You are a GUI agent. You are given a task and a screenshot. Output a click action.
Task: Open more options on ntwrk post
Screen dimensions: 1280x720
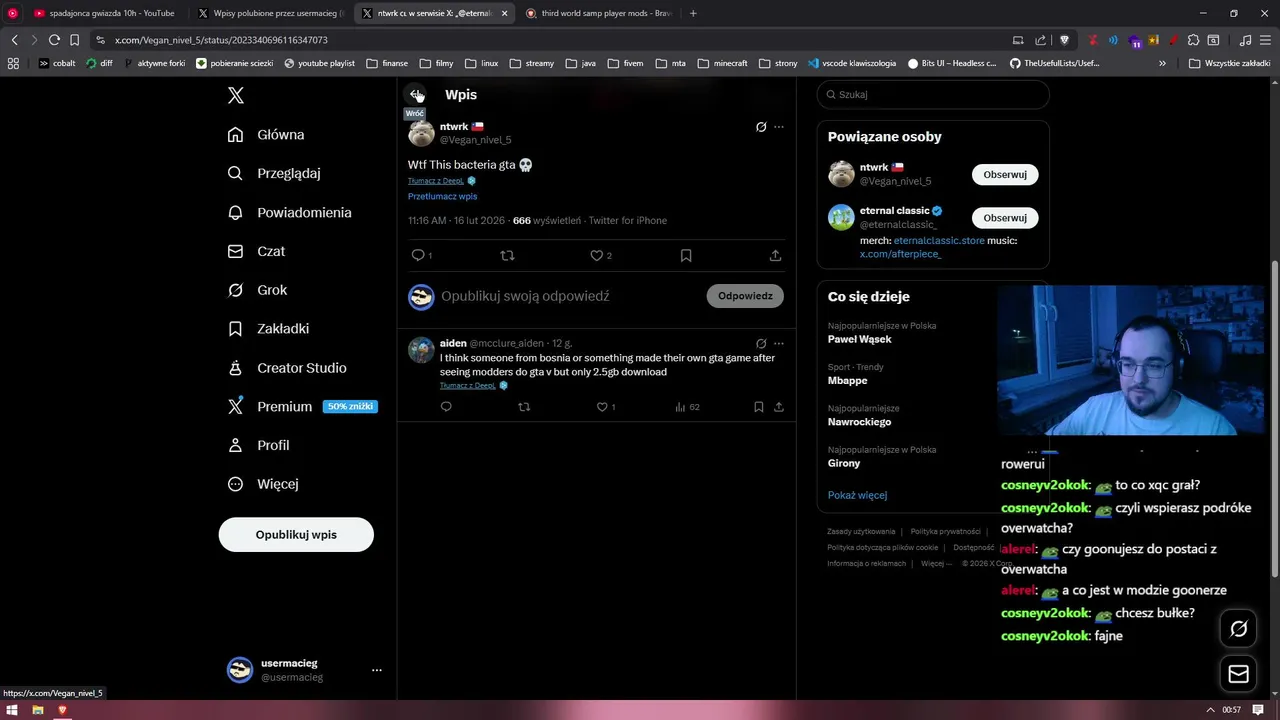[779, 127]
